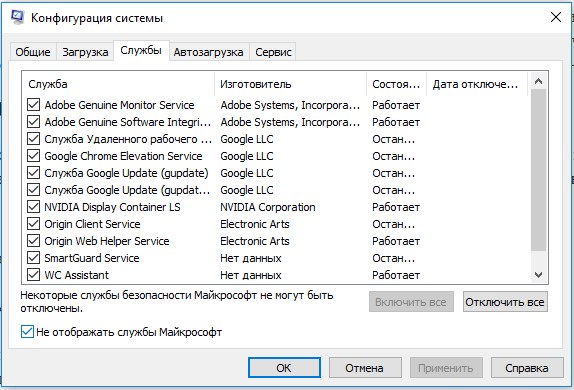
Task: Confirm with the OK button
Action: click(284, 368)
